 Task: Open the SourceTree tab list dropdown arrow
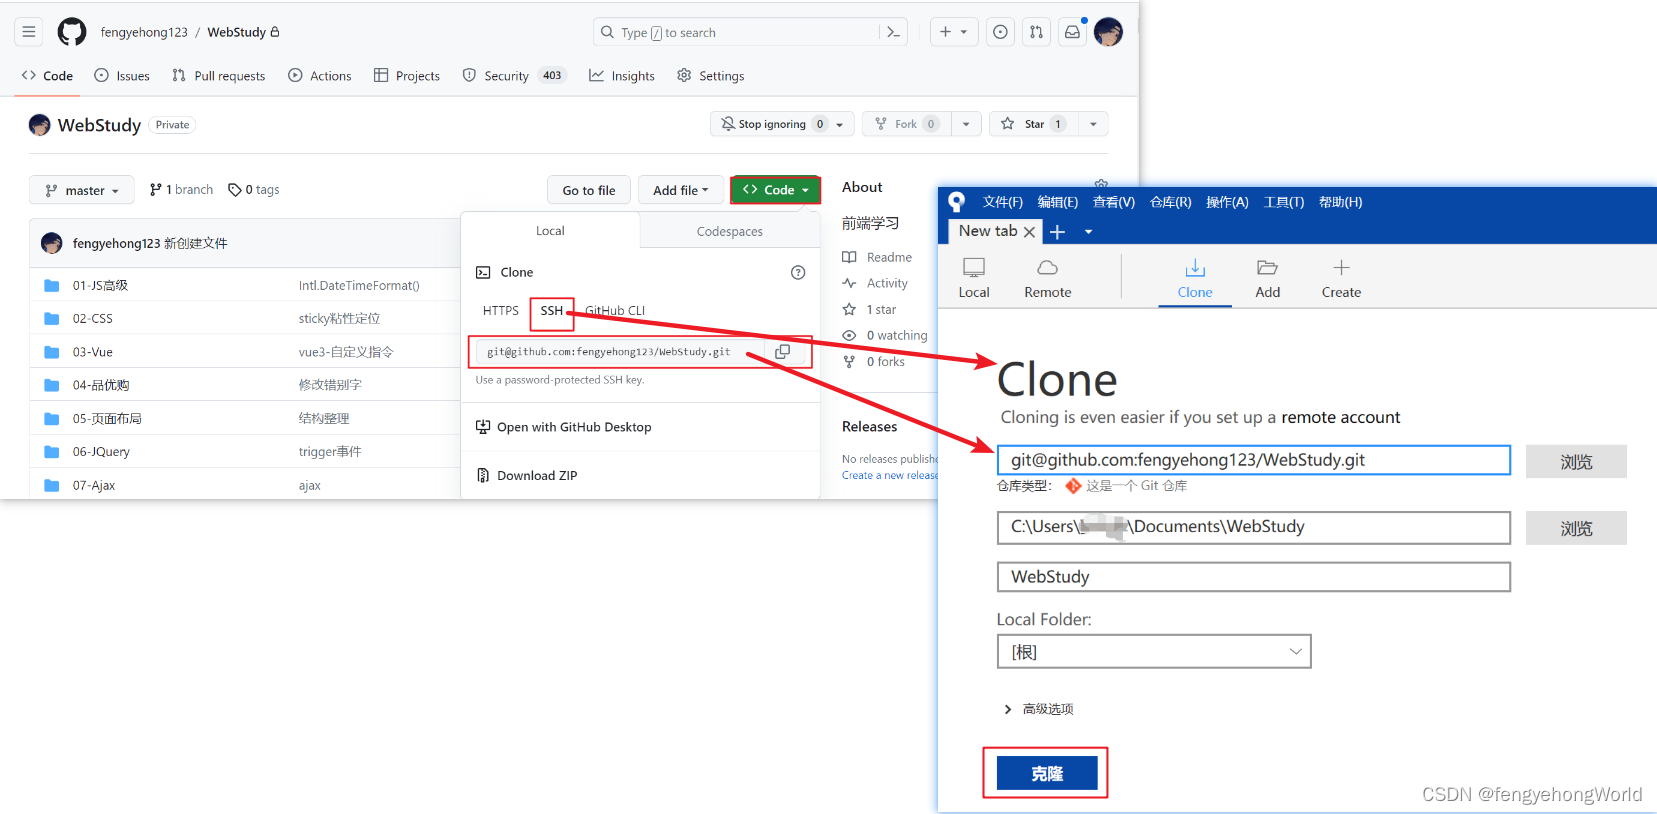[x=1089, y=232]
